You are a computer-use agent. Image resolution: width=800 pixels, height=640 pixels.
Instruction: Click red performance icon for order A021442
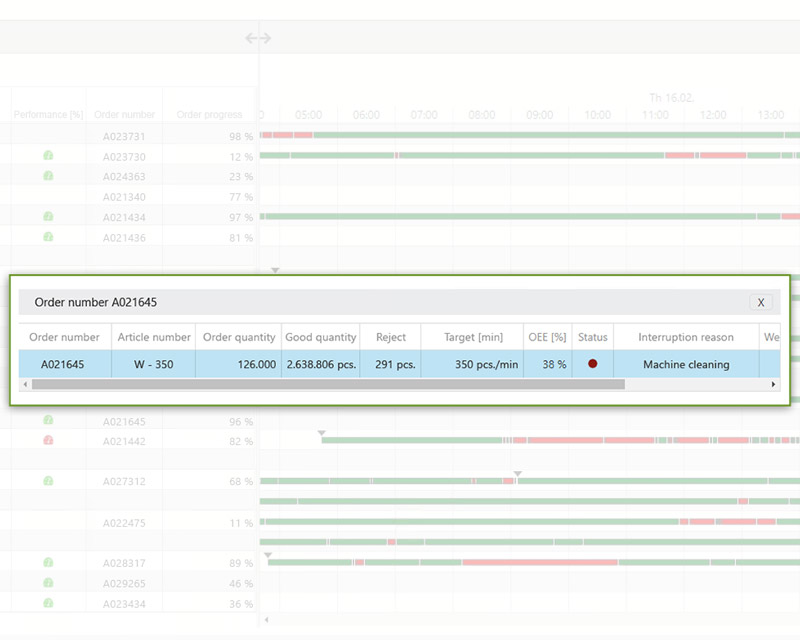click(x=48, y=441)
